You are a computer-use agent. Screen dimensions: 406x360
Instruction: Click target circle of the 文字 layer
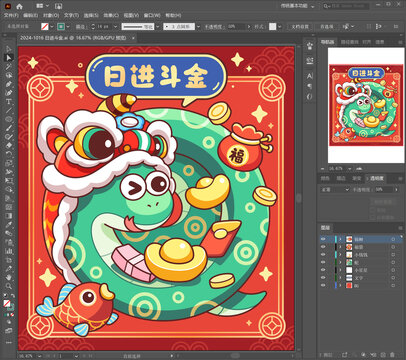(393, 278)
